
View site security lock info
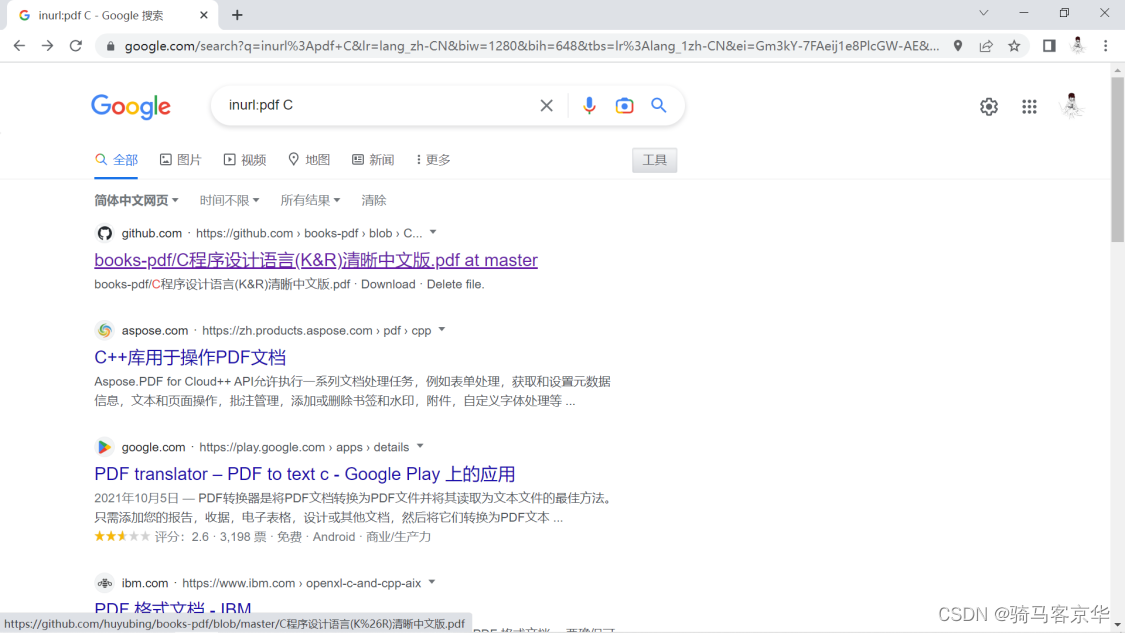[110, 46]
